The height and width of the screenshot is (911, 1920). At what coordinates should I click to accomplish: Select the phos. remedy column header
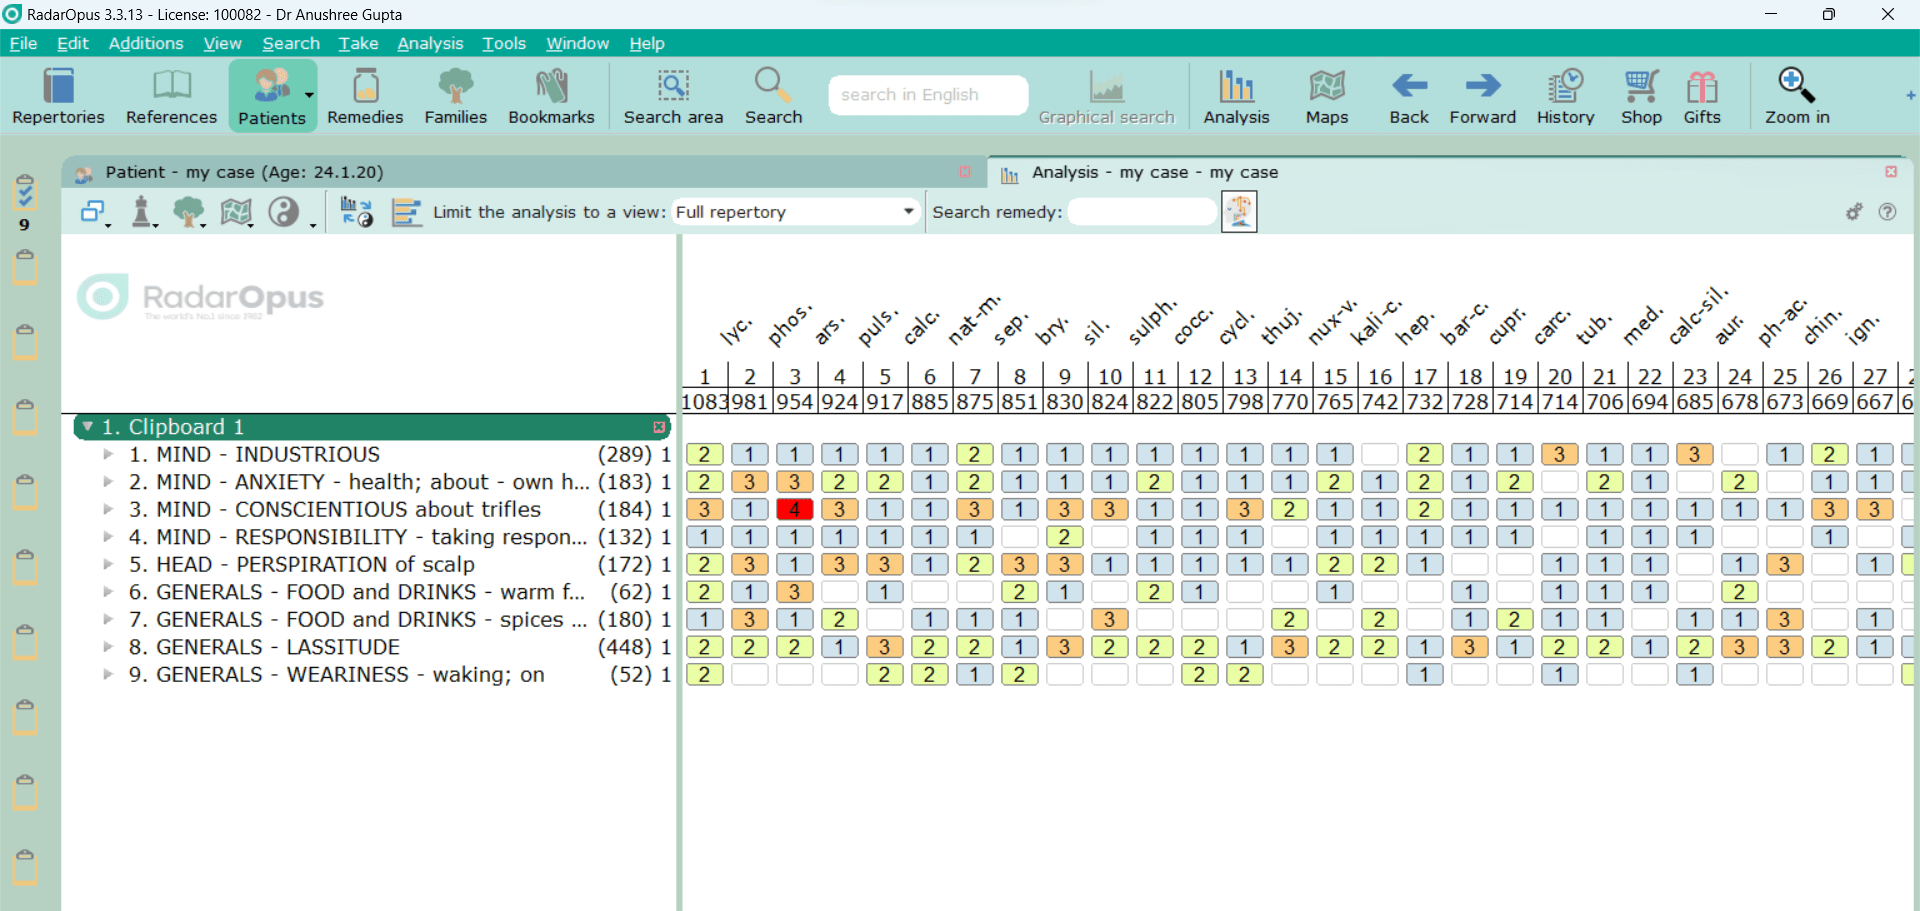pyautogui.click(x=790, y=325)
